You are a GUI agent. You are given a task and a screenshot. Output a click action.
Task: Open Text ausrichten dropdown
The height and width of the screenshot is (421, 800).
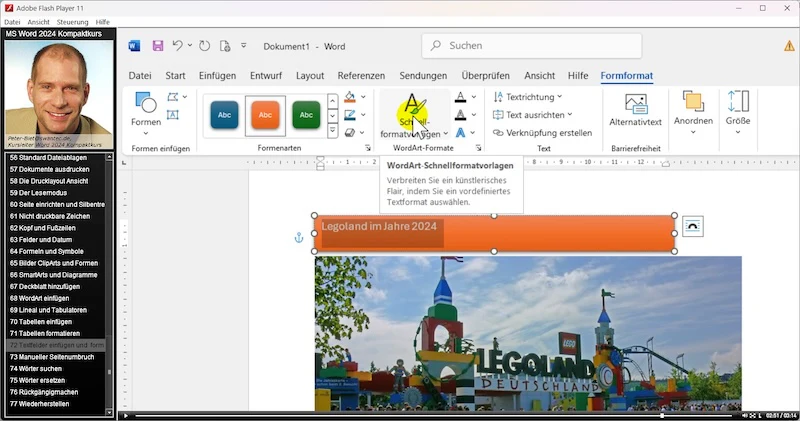(533, 115)
